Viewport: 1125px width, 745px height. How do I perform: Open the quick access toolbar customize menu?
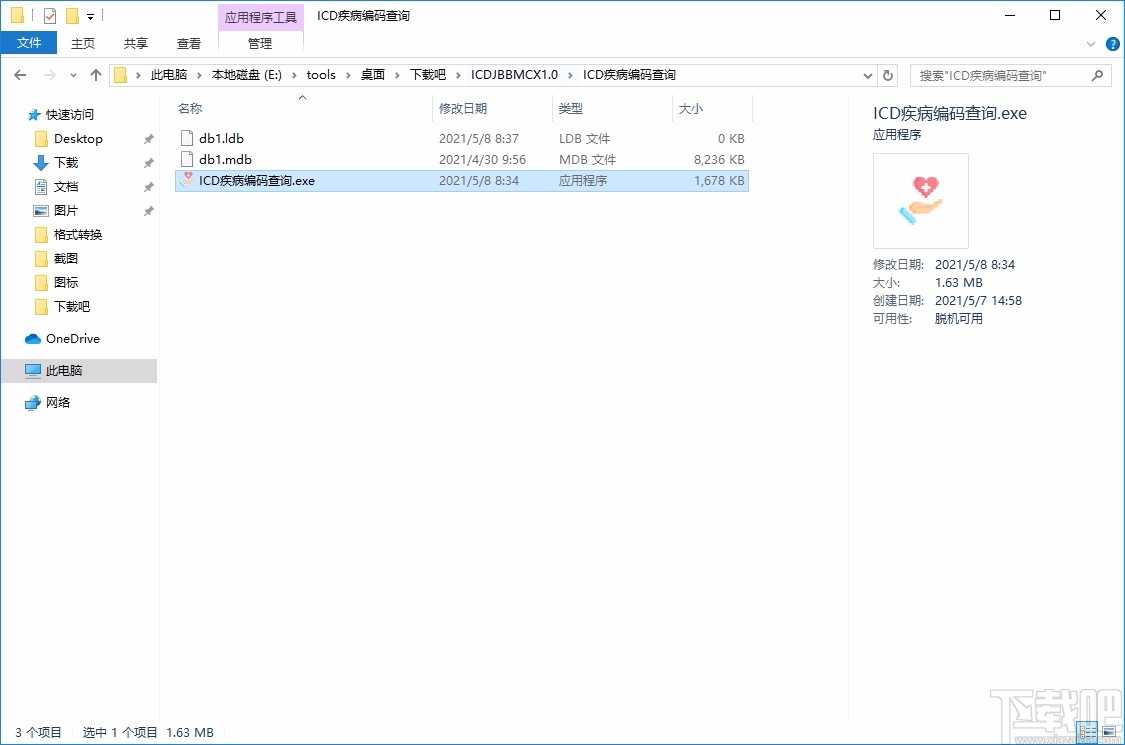tap(91, 15)
